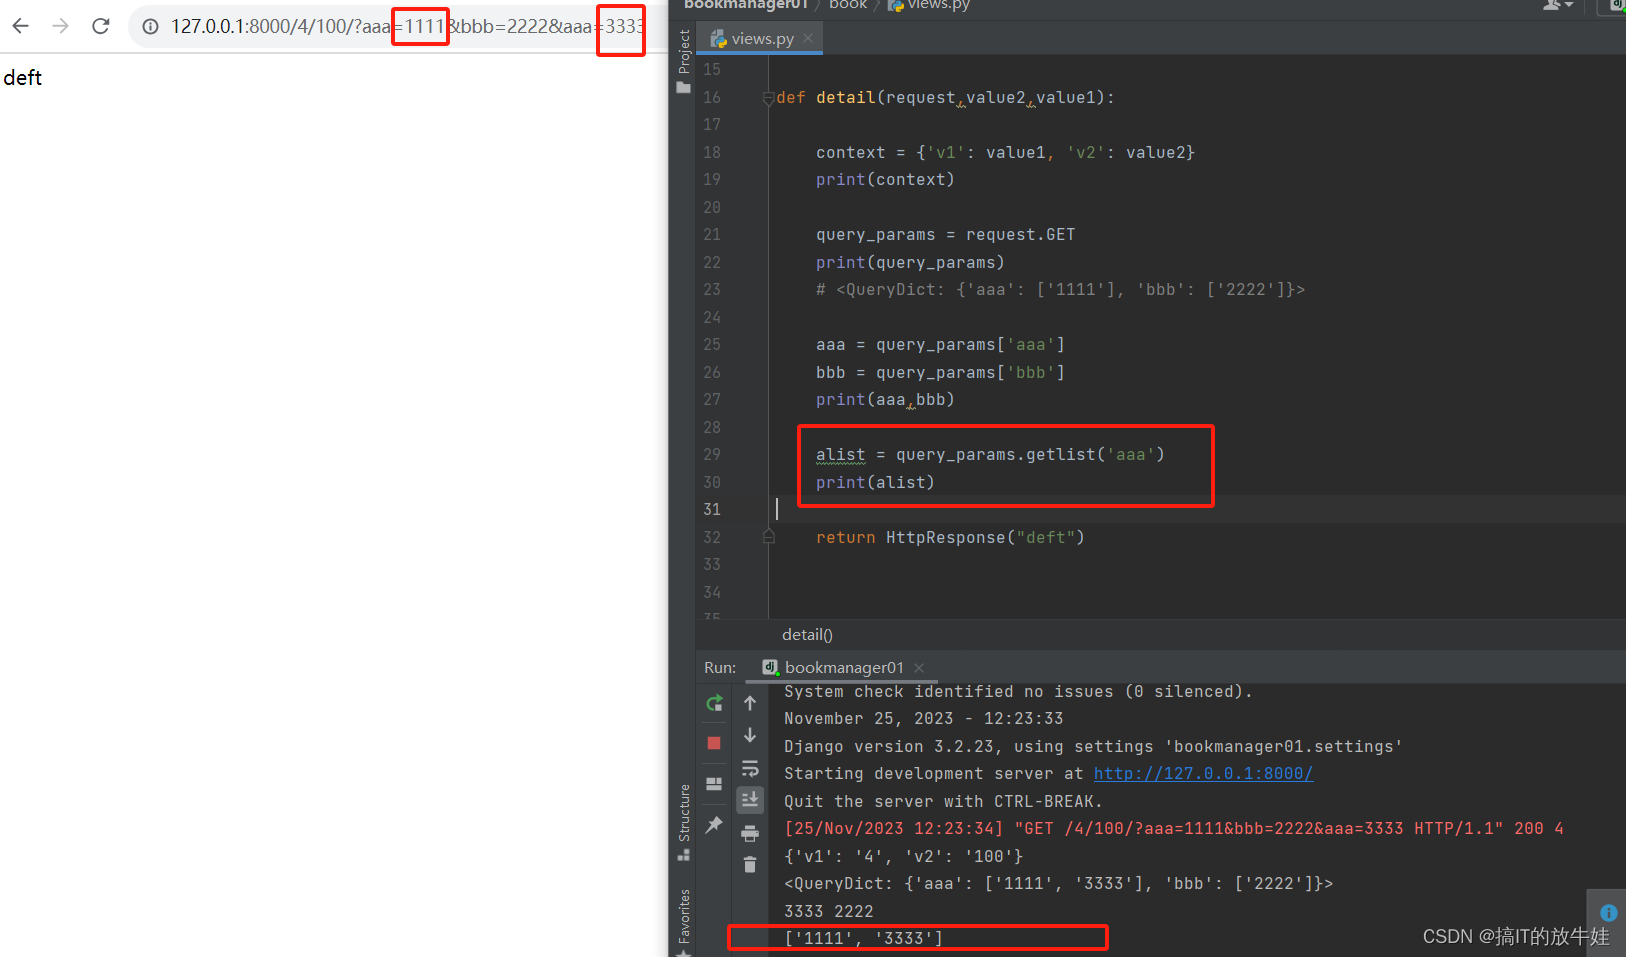Move up the stack trace in console
Screen dimensions: 1626x957
[x=750, y=704]
